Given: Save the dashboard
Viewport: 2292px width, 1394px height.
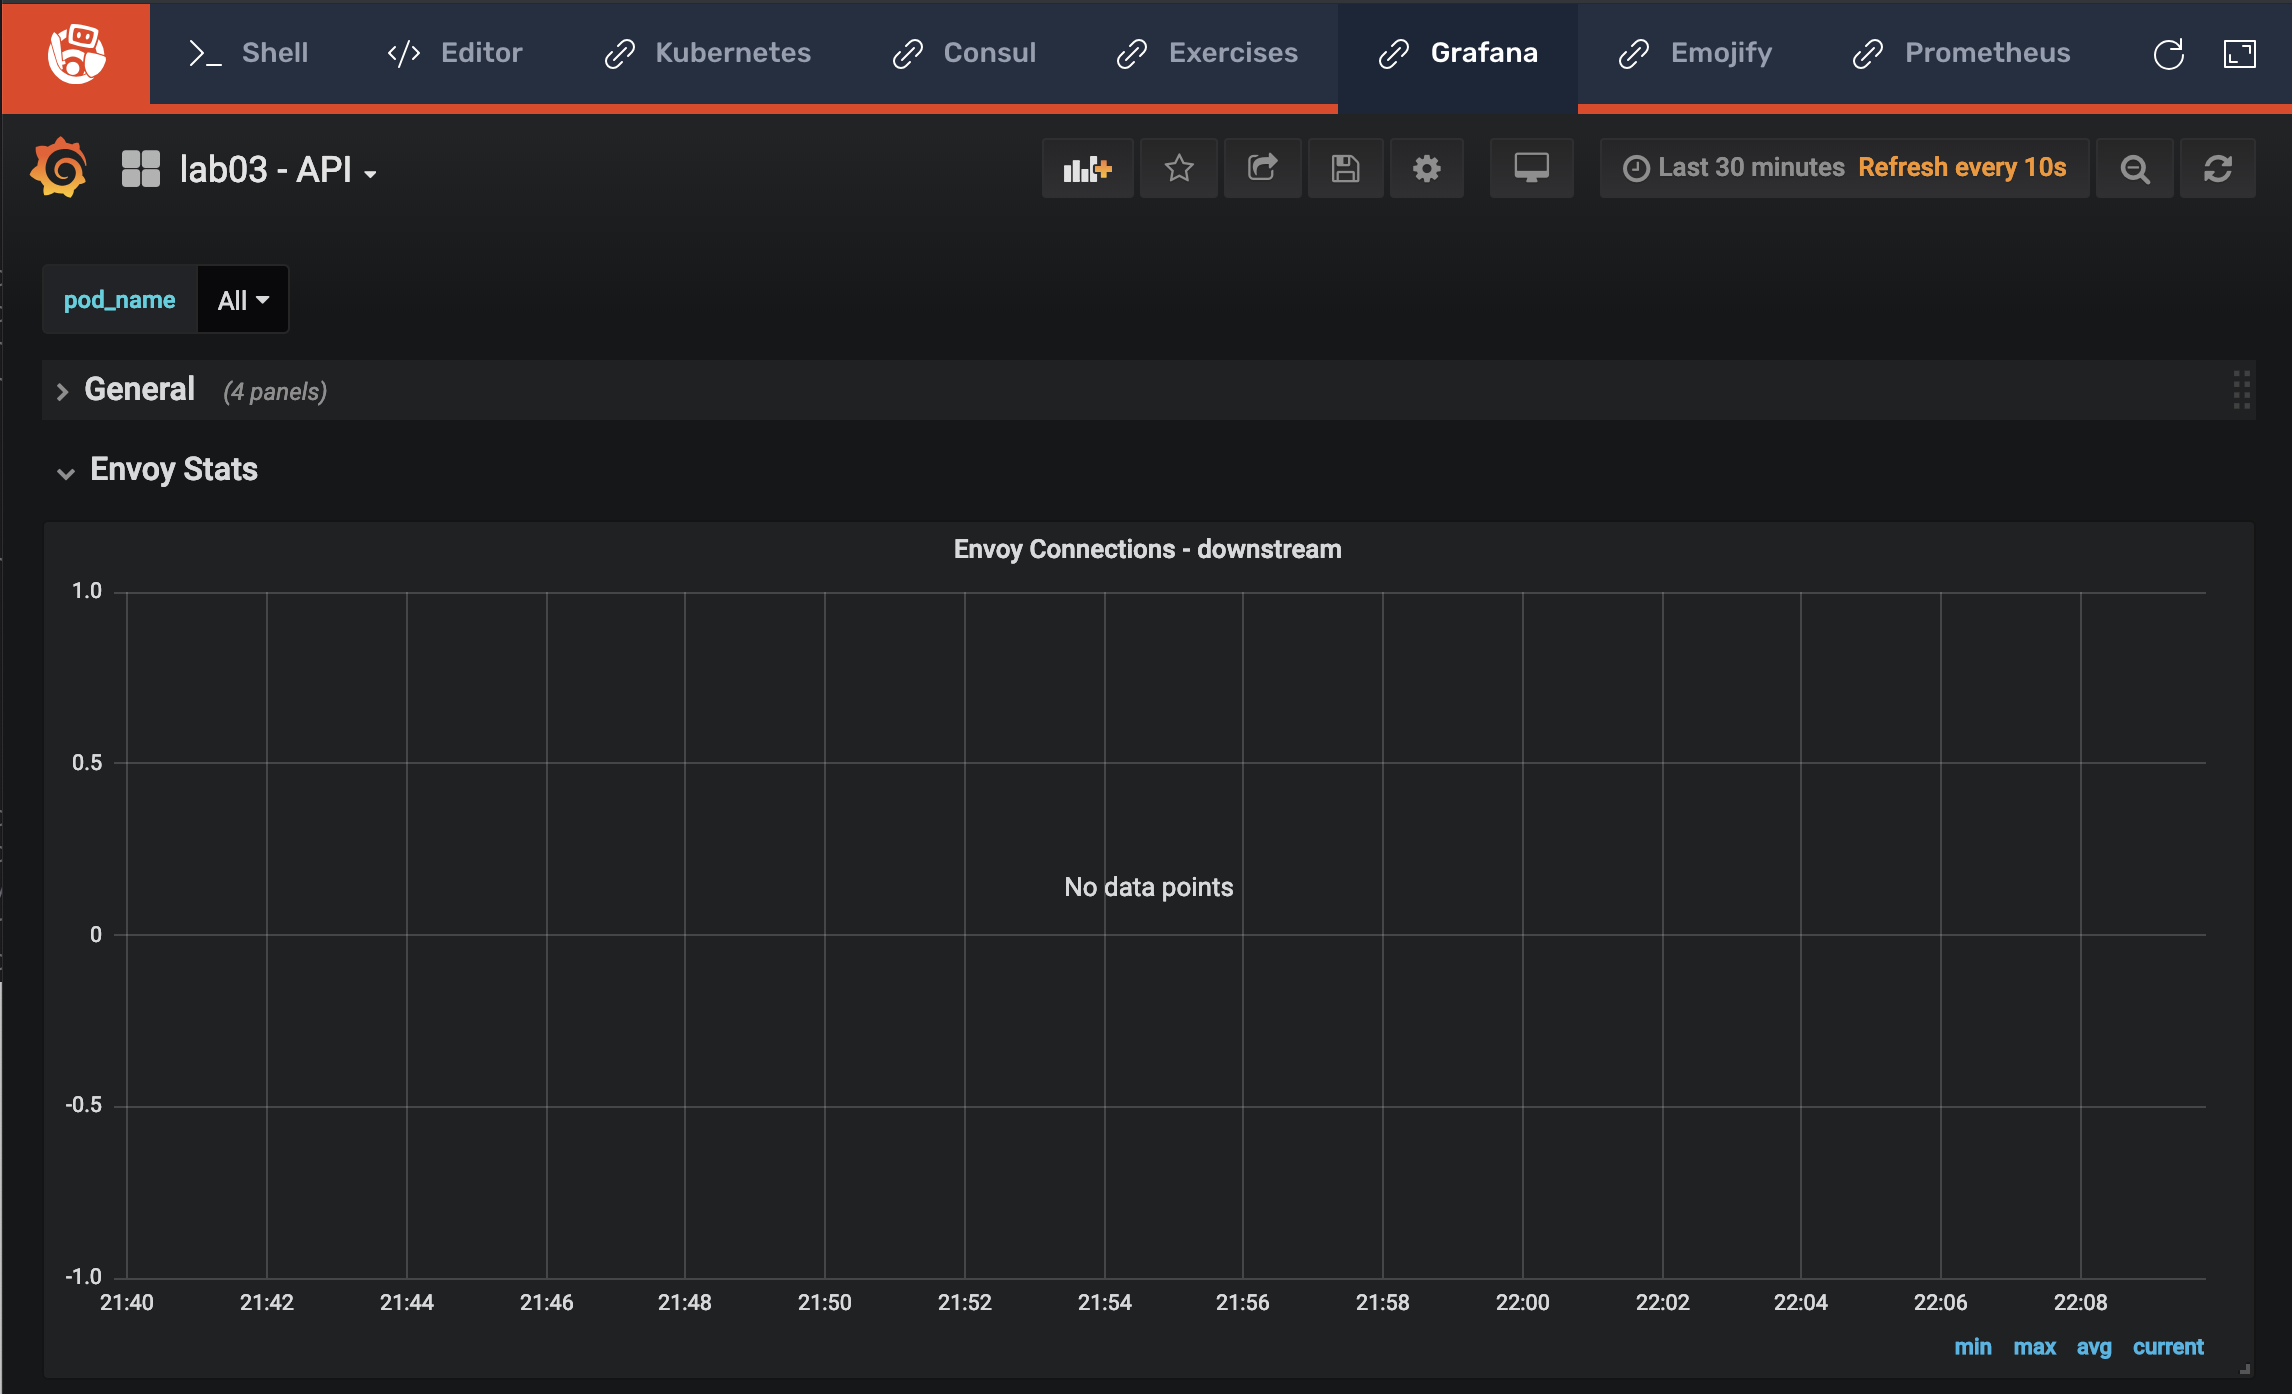Looking at the screenshot, I should [1346, 168].
